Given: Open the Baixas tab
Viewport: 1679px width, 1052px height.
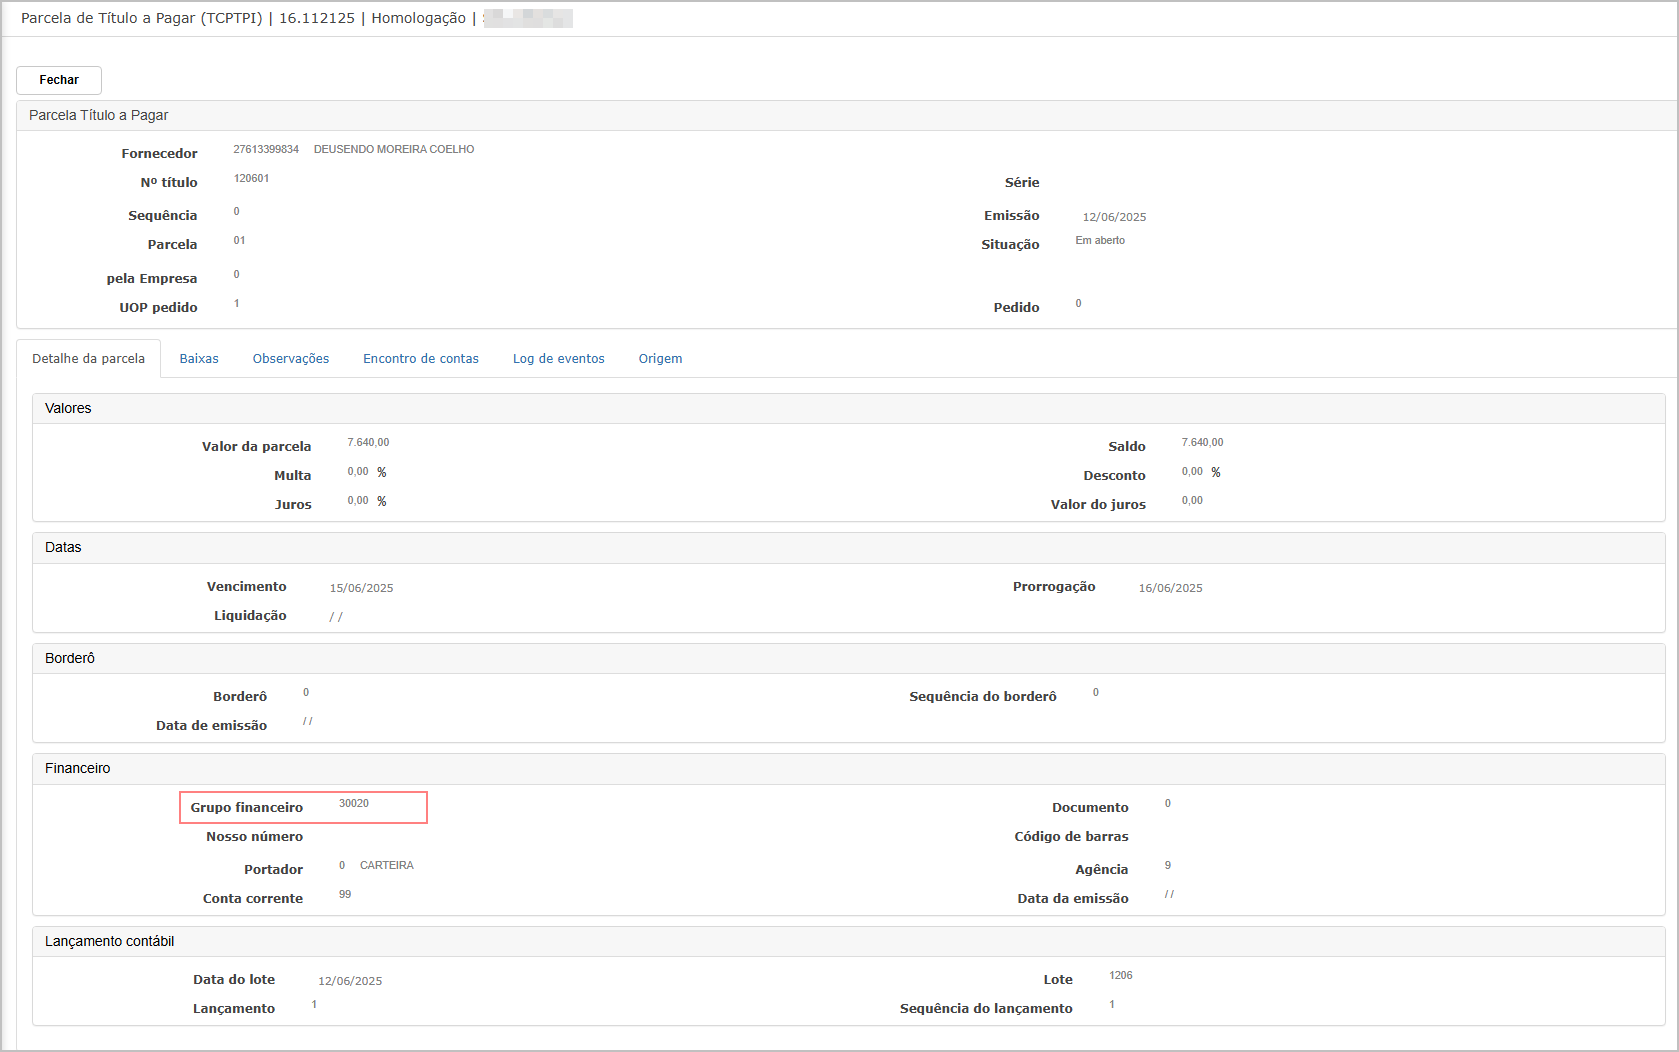Looking at the screenshot, I should [x=199, y=359].
